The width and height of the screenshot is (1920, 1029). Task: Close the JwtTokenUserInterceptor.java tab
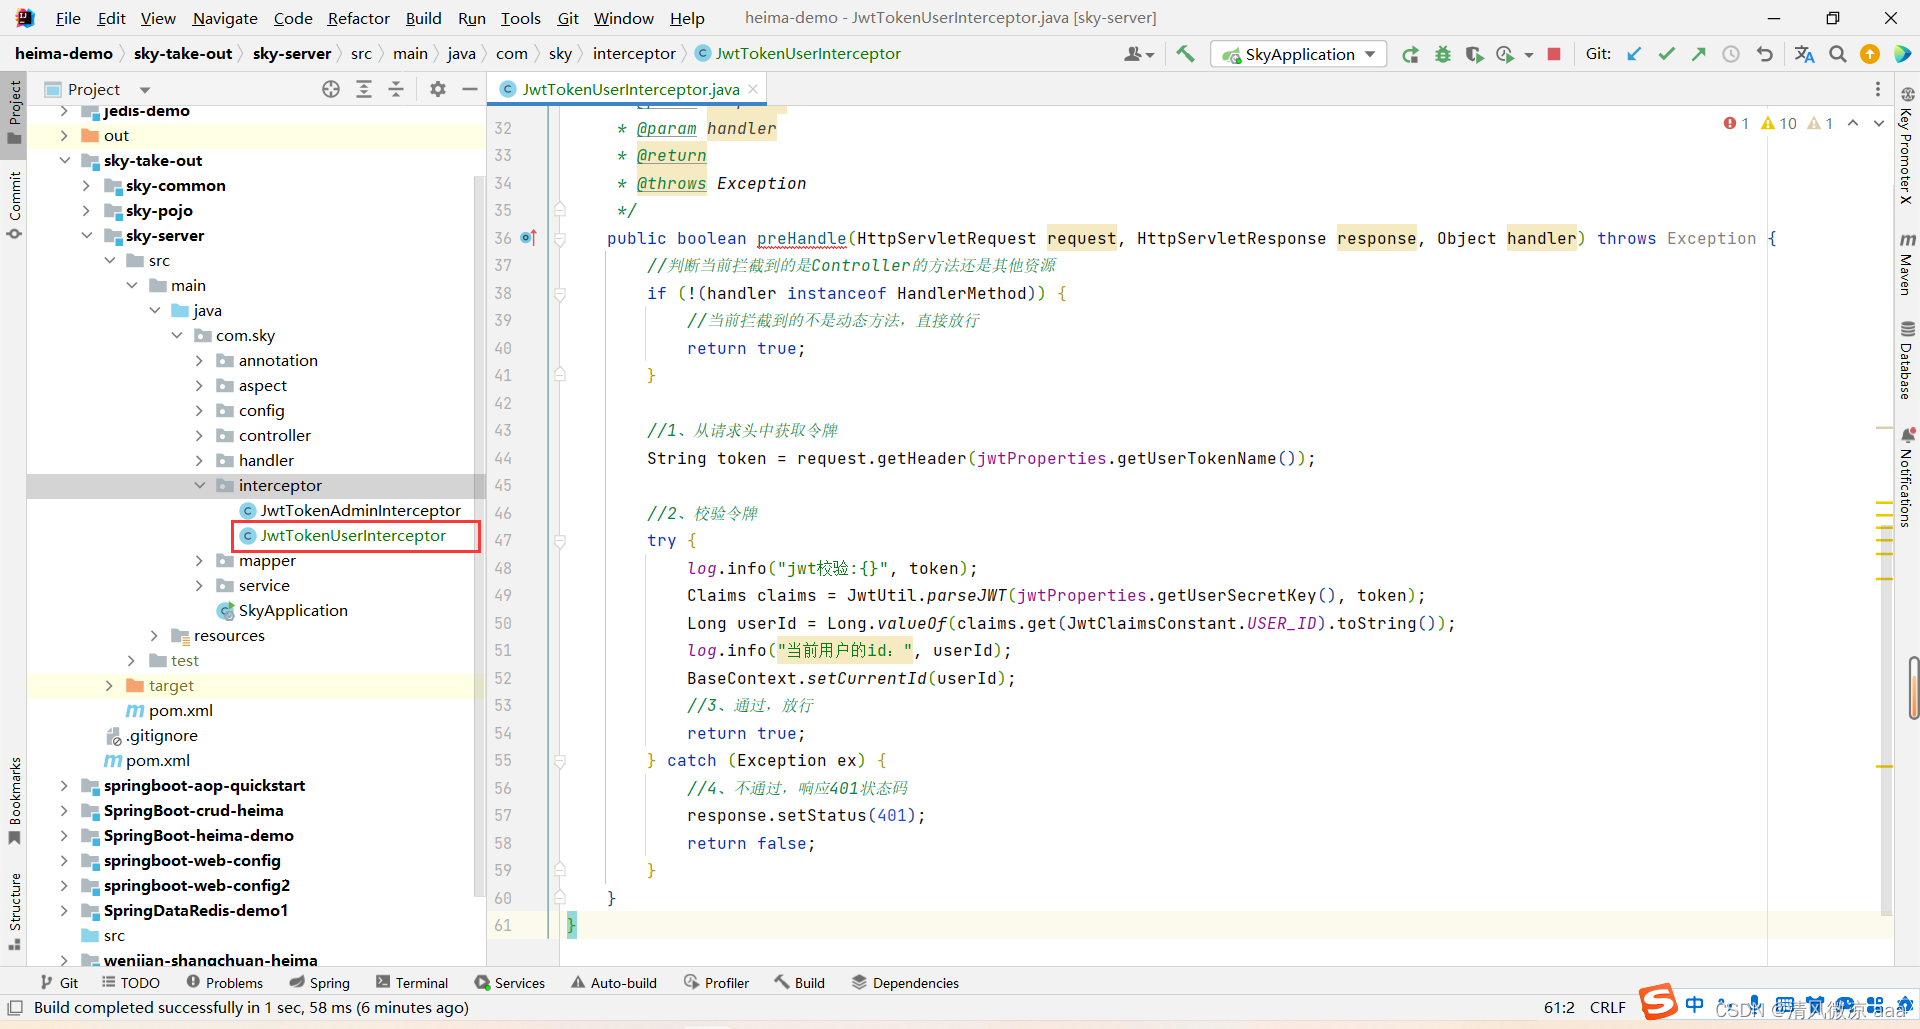point(753,89)
